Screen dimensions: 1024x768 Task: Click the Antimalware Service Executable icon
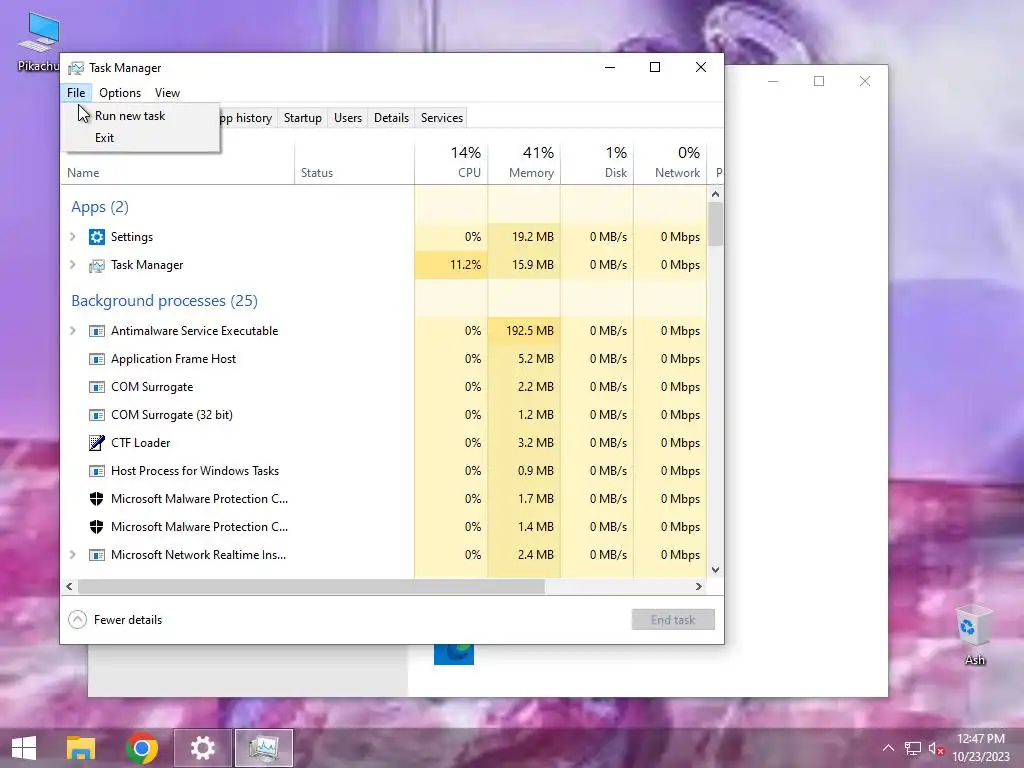pos(97,331)
